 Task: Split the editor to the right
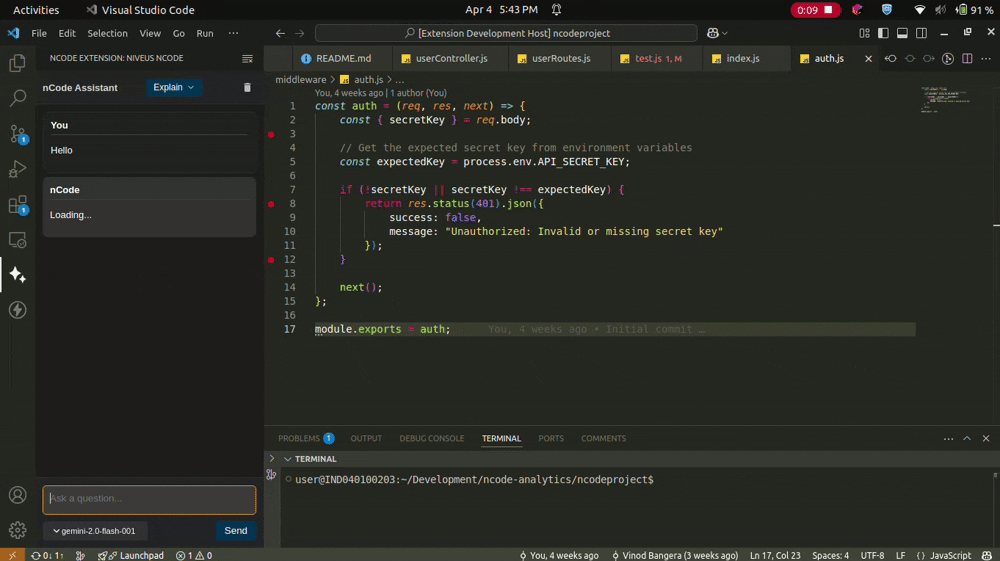click(x=967, y=59)
